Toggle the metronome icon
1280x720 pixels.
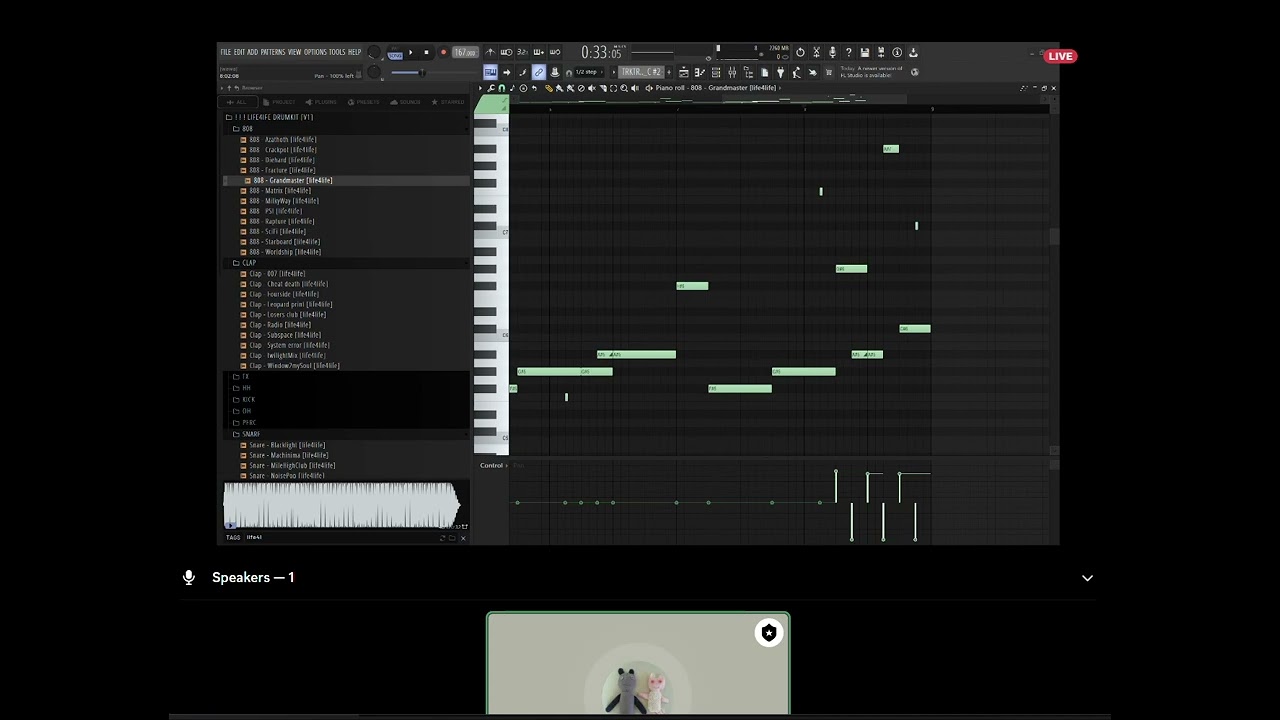(x=490, y=52)
